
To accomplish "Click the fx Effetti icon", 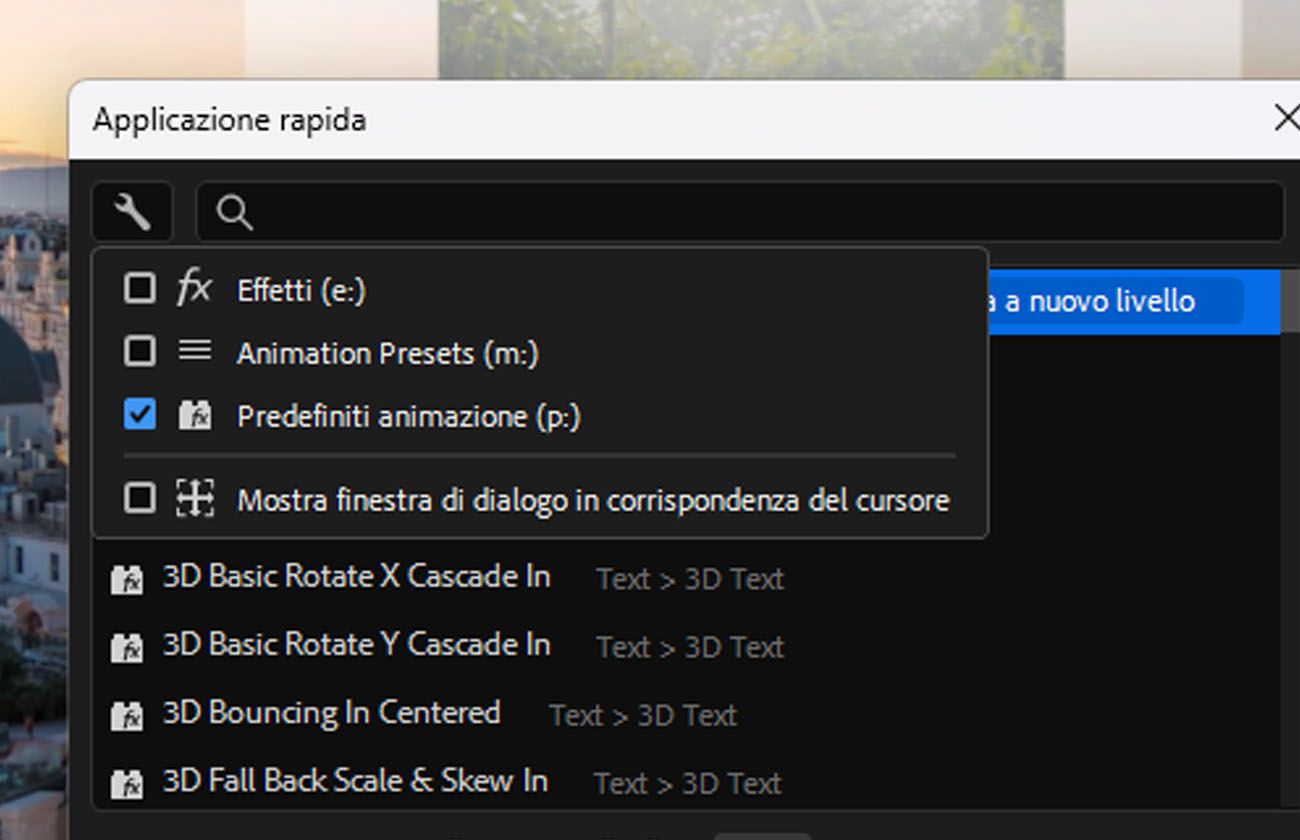I will pyautogui.click(x=194, y=289).
